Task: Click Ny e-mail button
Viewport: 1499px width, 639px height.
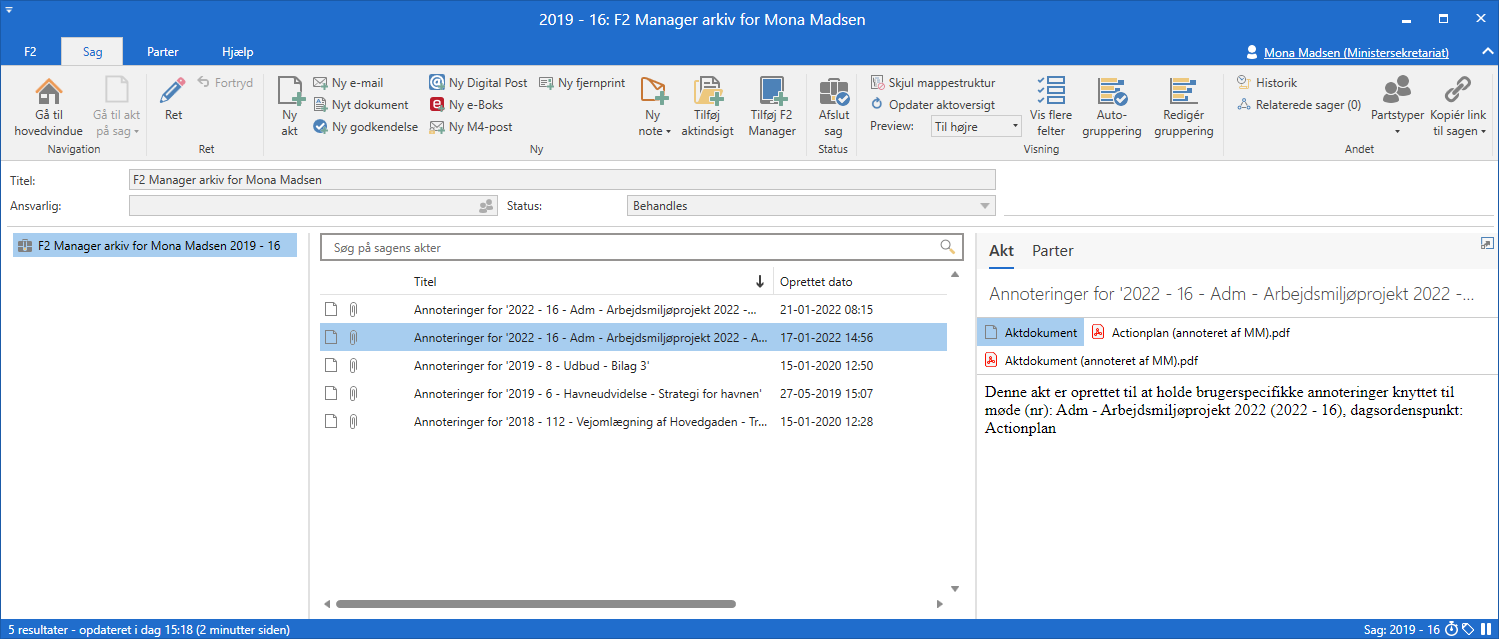Action: pos(348,83)
